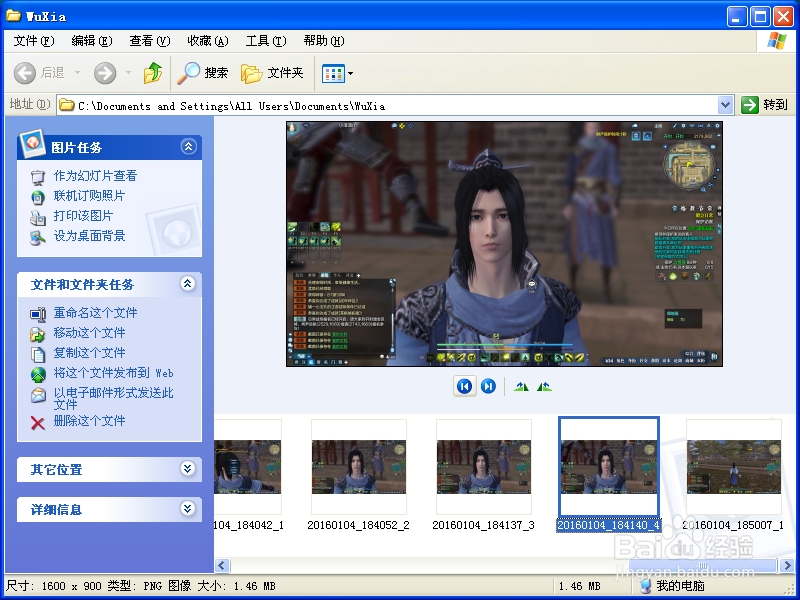800x600 pixels.
Task: Click the 我的电脑 status bar icon
Action: click(645, 586)
